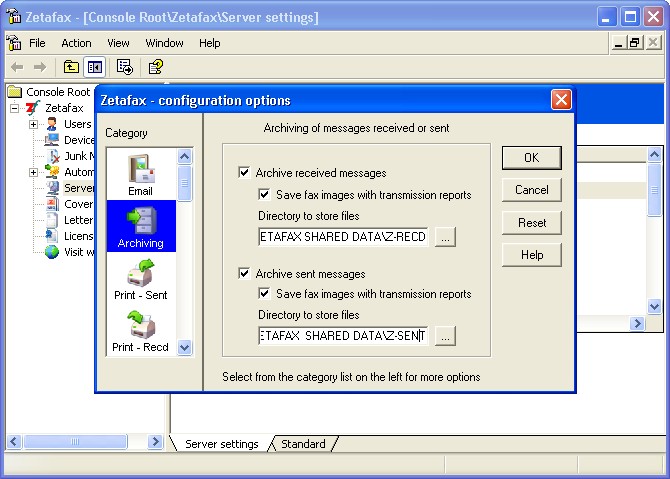Screen dimensions: 670x479
Task: Switch to the Standard tab
Action: click(x=303, y=444)
